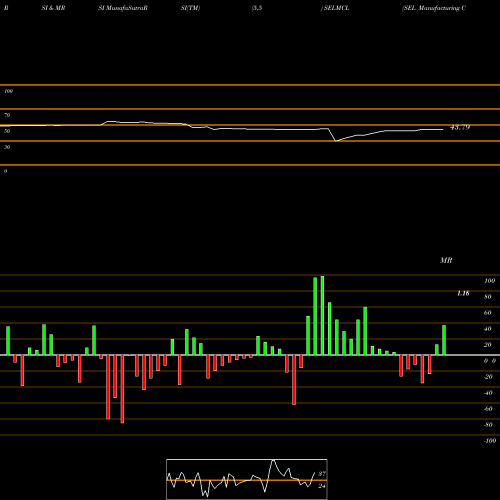Click the 1.16 value beneath MR label
Viewport: 500px width, 500px height.
(x=463, y=293)
